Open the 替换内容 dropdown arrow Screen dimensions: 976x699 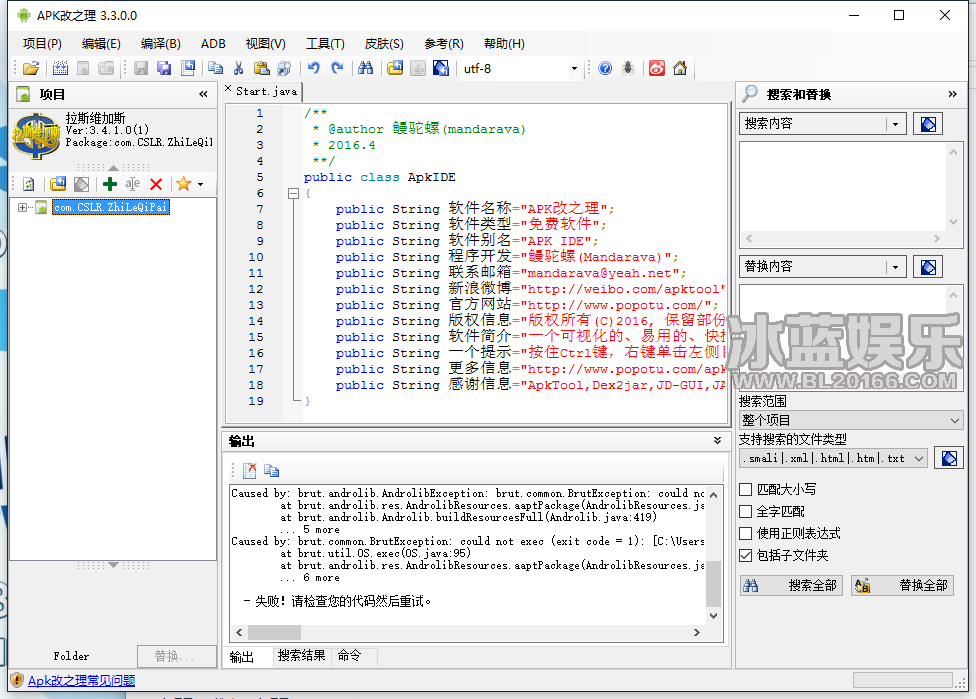click(896, 267)
